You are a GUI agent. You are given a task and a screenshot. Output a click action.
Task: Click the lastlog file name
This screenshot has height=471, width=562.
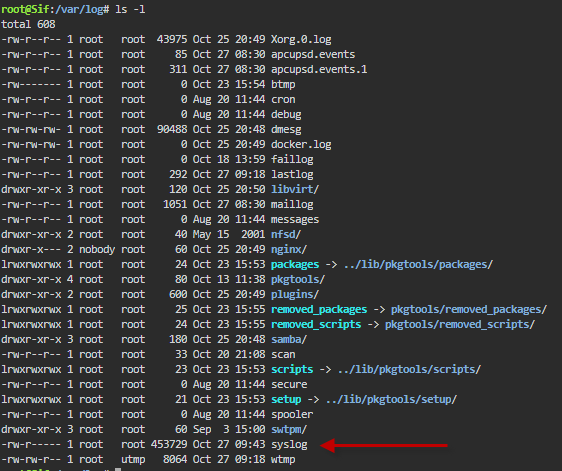(x=292, y=175)
